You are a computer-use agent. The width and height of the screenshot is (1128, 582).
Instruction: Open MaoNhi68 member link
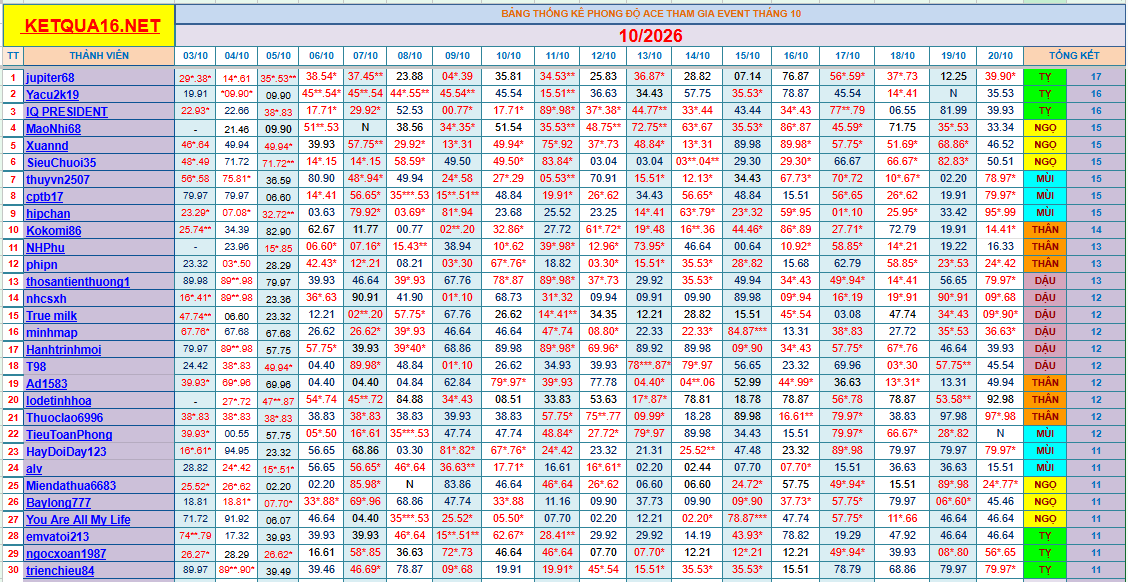click(x=53, y=129)
